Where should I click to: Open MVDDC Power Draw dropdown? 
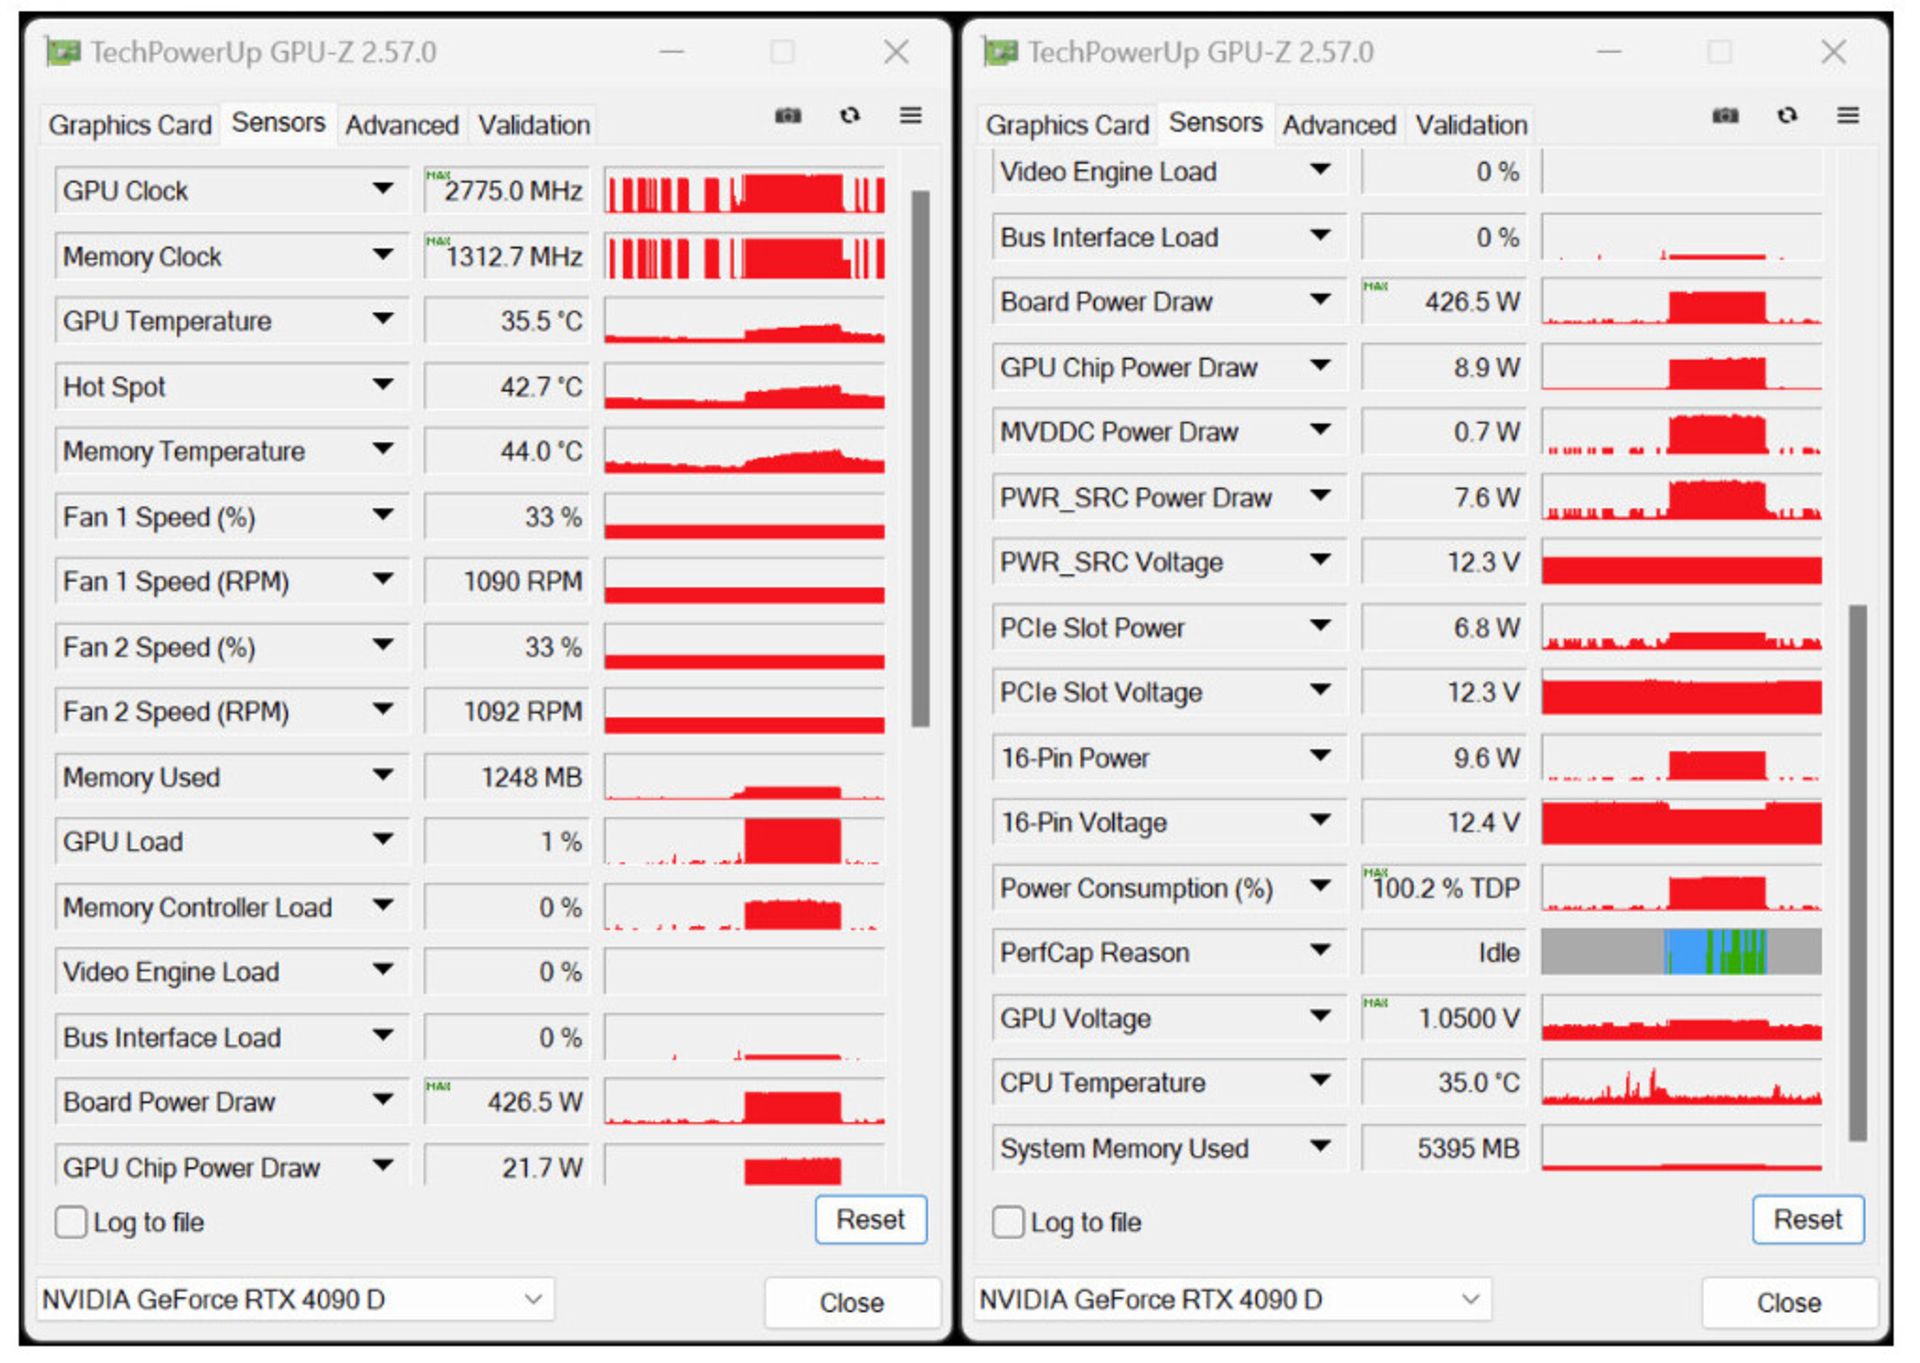tap(1320, 430)
